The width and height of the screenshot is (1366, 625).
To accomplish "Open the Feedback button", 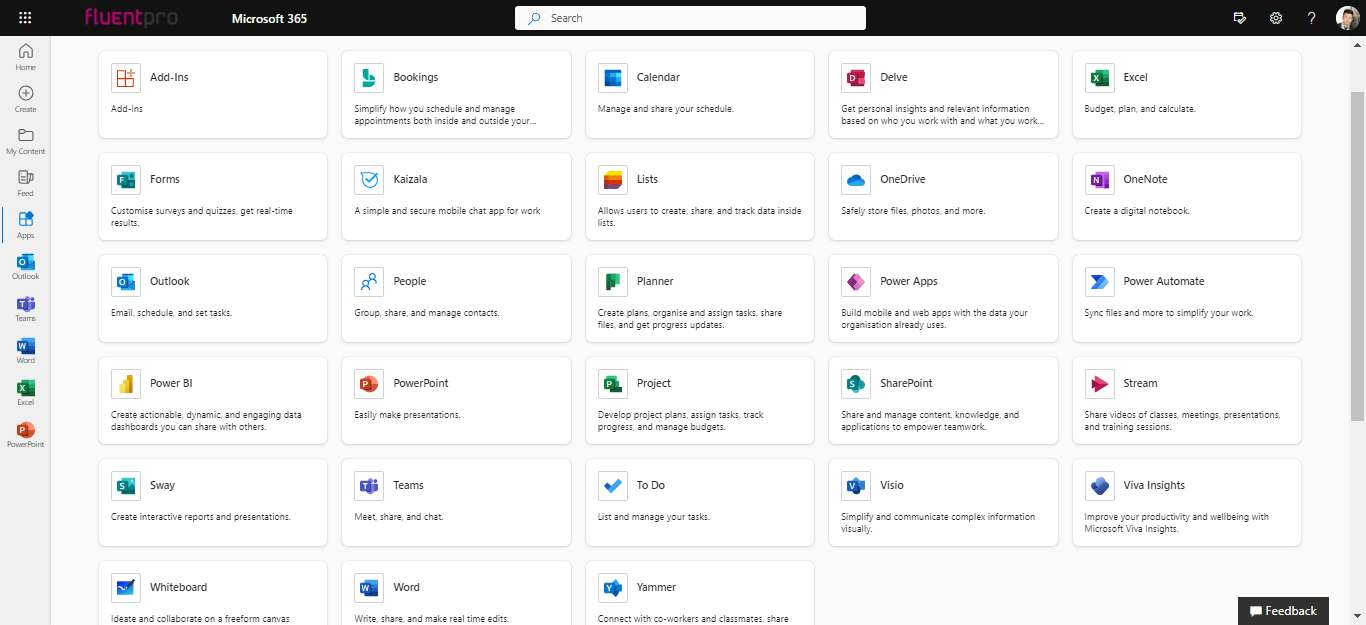I will coord(1283,611).
